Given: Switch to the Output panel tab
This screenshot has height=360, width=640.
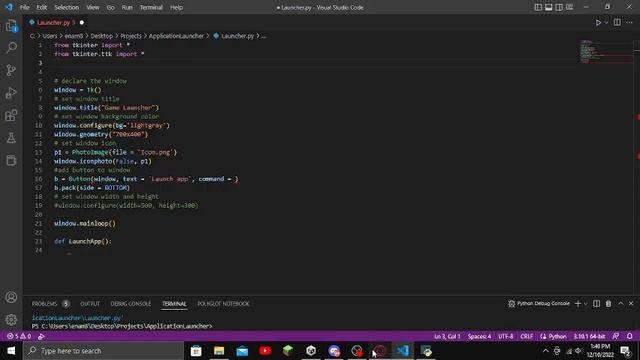Looking at the screenshot, I should tap(90, 304).
